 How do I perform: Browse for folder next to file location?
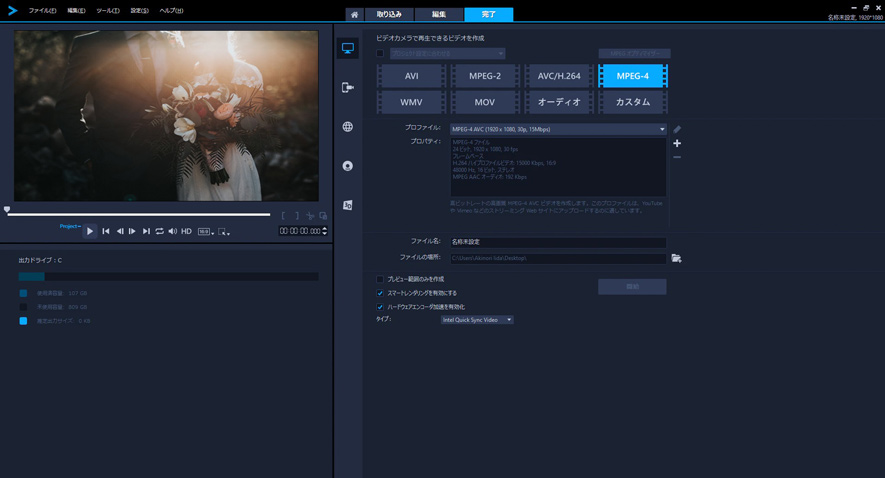pos(676,258)
